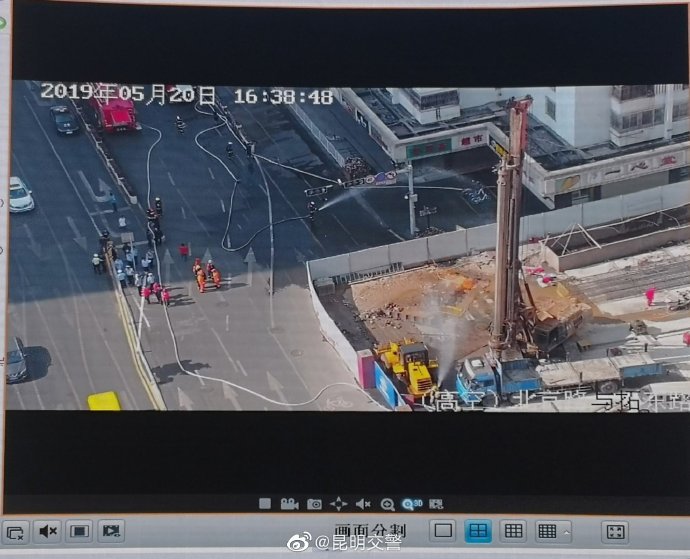The width and height of the screenshot is (690, 559).
Task: Open PTZ directional control arrows icon
Action: point(339,504)
